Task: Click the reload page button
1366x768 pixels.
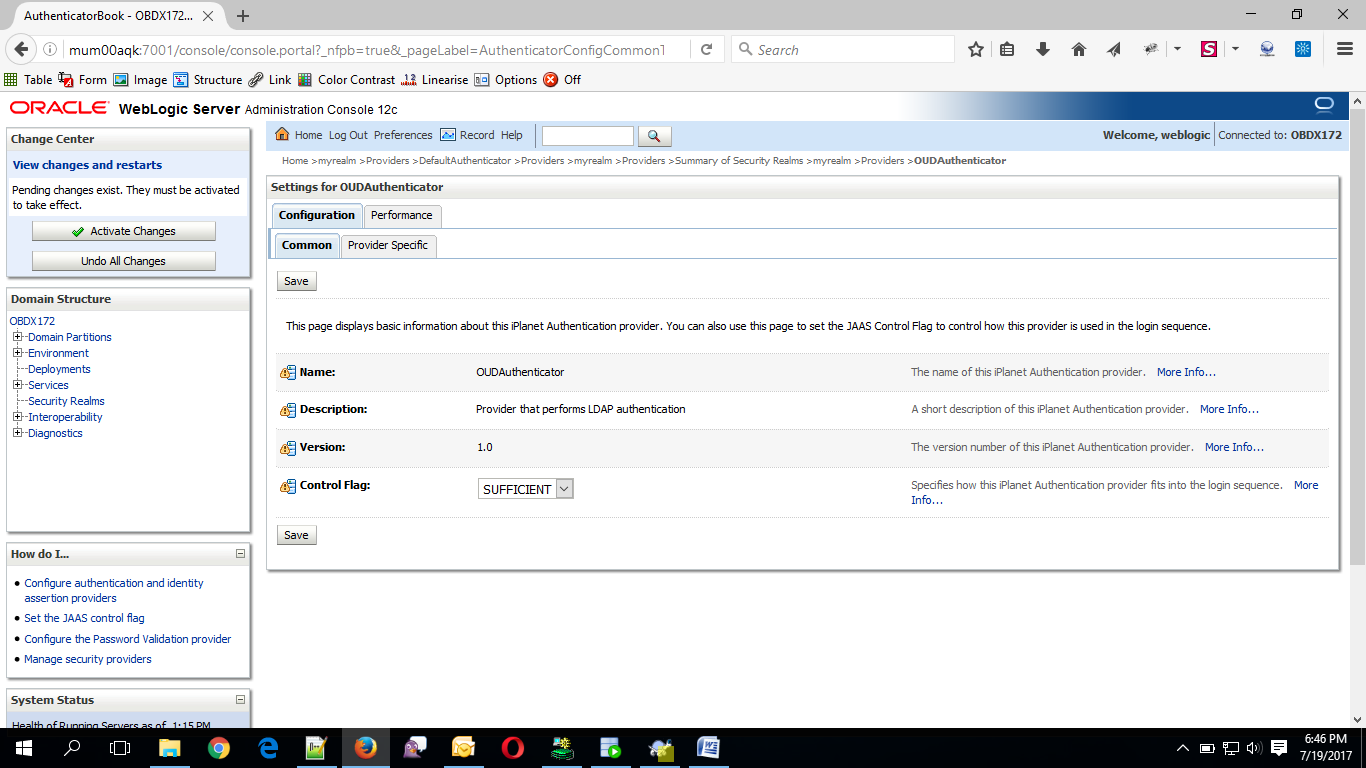Action: (706, 49)
